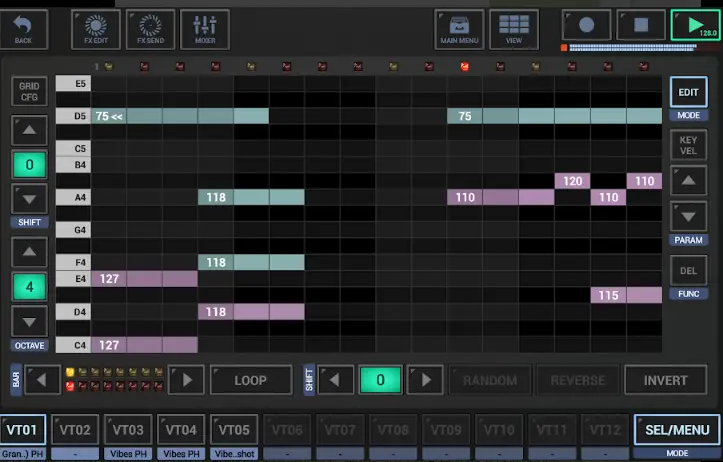Viewport: 723px width, 462px height.
Task: Go back with the Back arrow button
Action: [x=23, y=29]
